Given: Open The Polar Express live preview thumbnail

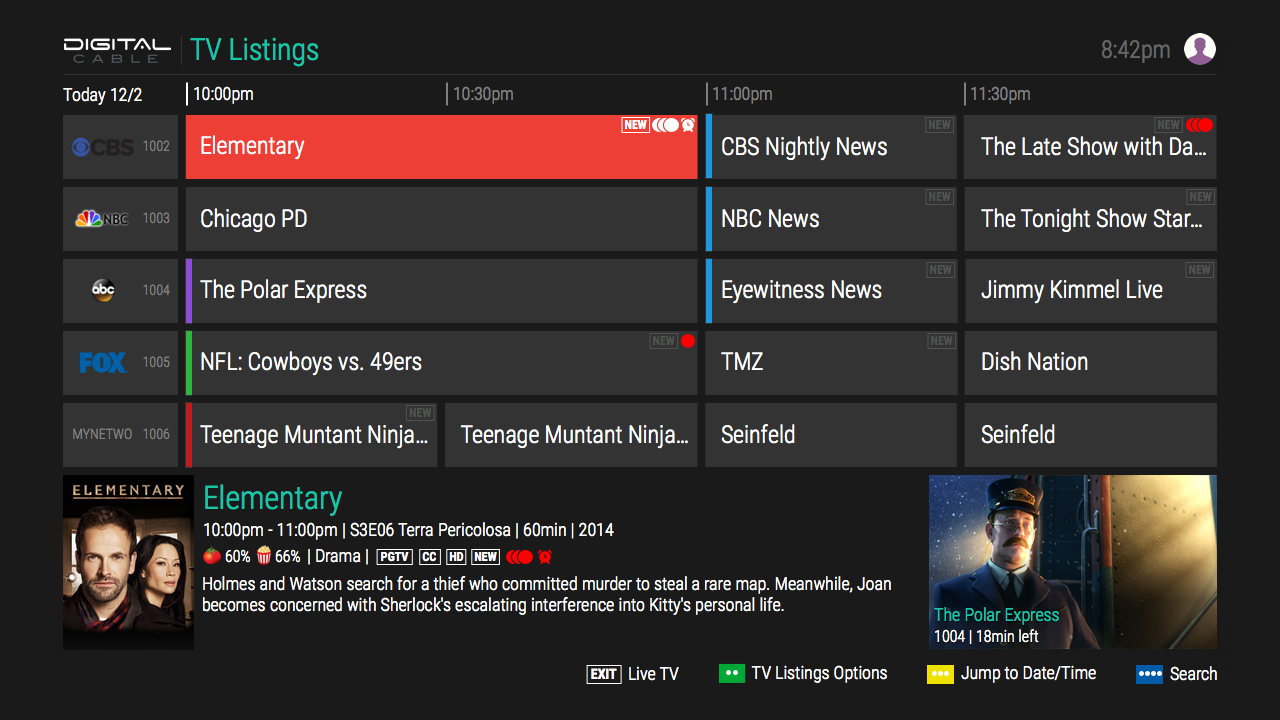Looking at the screenshot, I should click(x=1072, y=561).
